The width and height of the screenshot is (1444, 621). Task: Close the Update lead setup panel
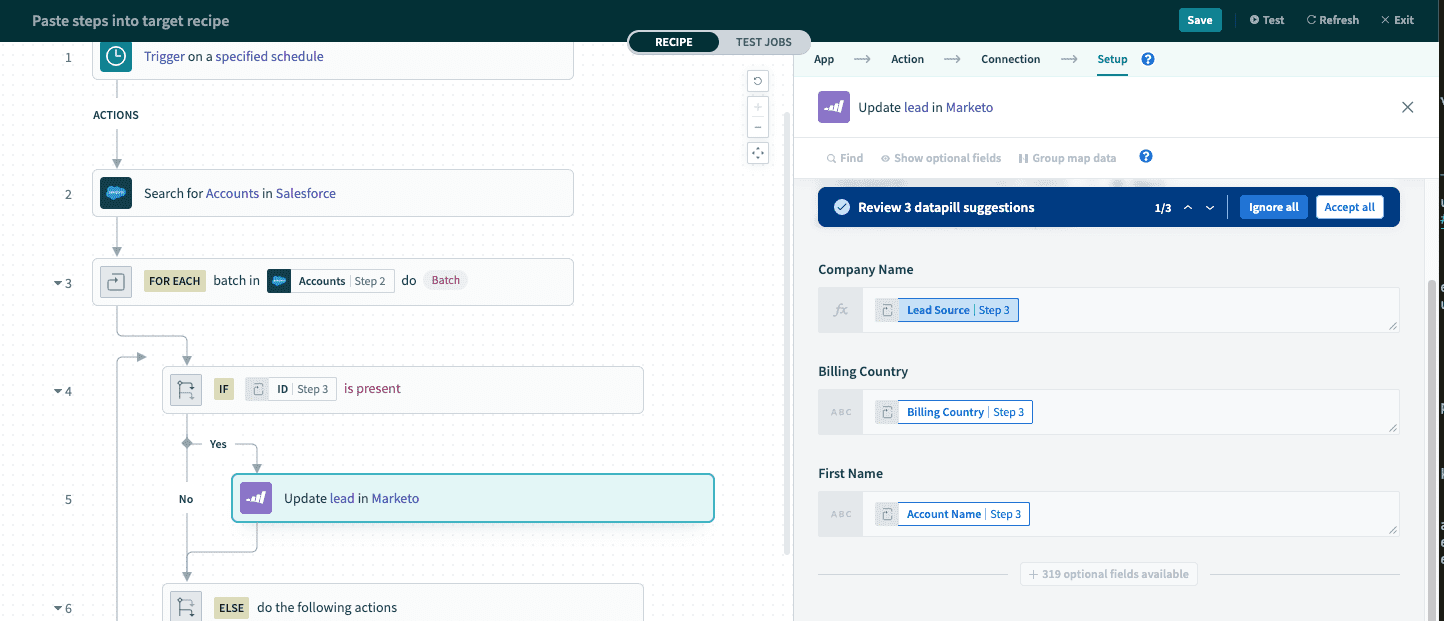tap(1407, 107)
